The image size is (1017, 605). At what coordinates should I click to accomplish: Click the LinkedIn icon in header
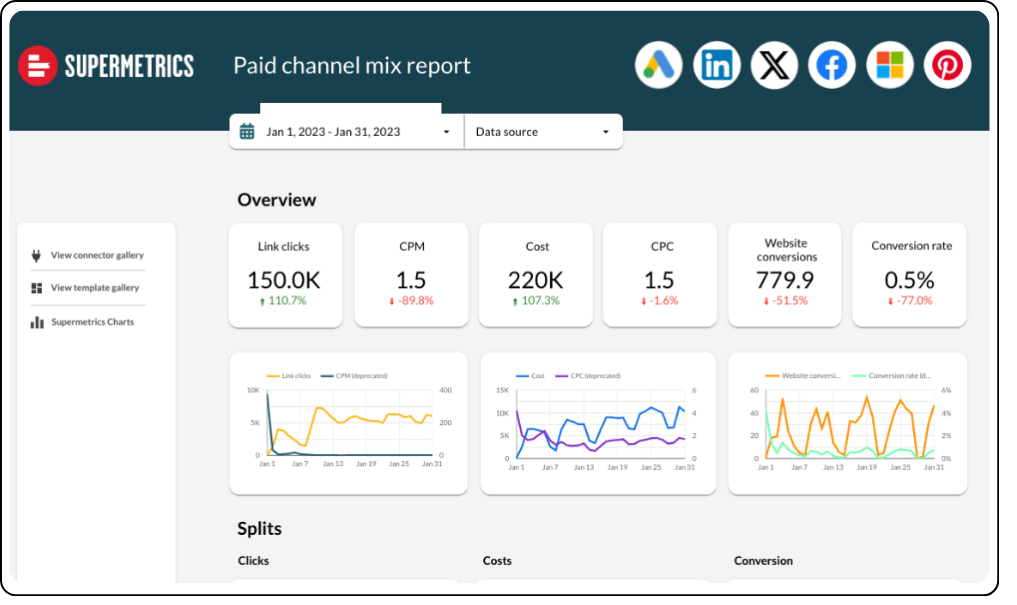click(716, 66)
